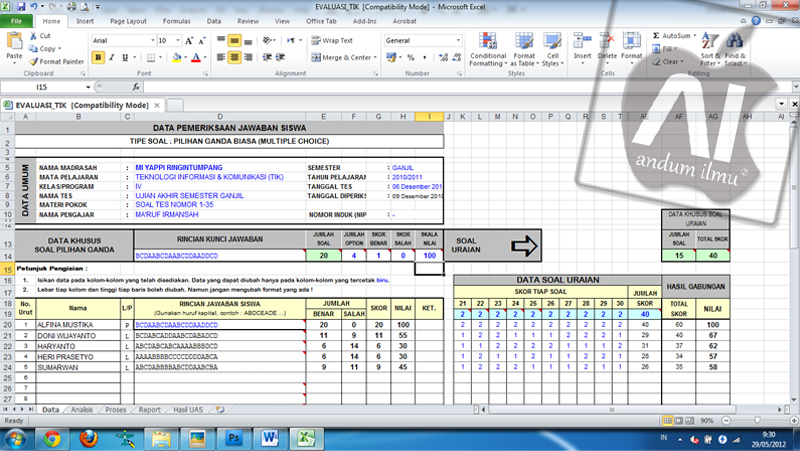
Task: Open the Analisis sheet tab
Action: [82, 410]
